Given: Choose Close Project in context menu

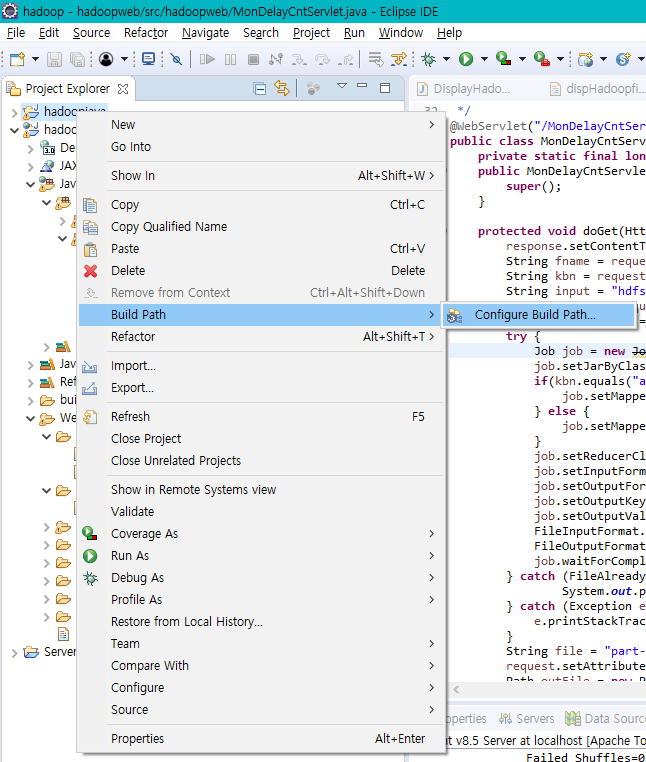Looking at the screenshot, I should (x=261, y=439).
